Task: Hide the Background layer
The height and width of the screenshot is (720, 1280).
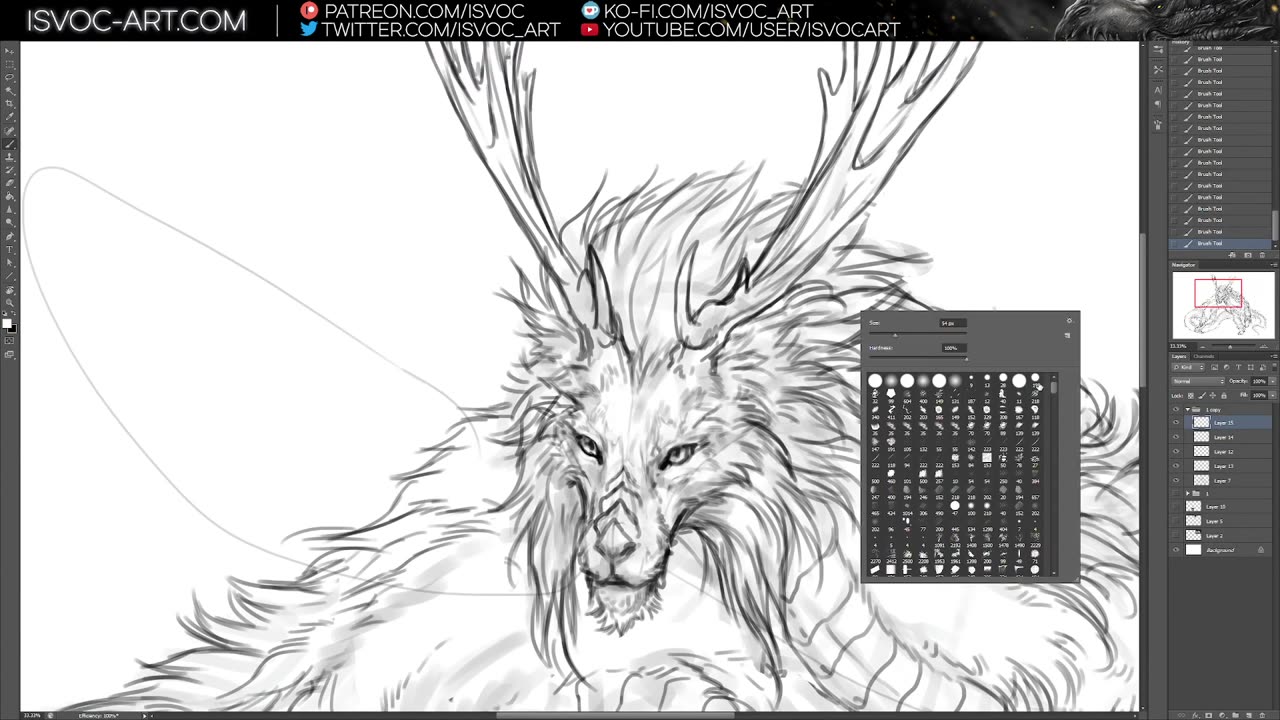Action: (1176, 550)
